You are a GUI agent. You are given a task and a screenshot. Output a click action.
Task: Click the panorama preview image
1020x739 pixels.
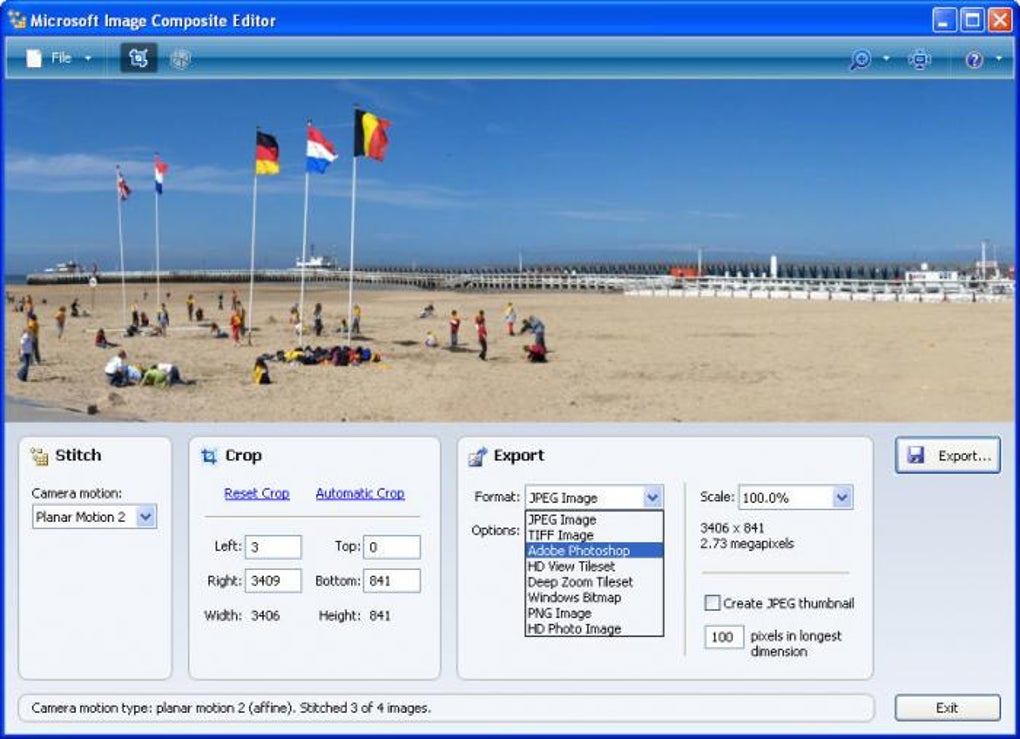coord(510,251)
